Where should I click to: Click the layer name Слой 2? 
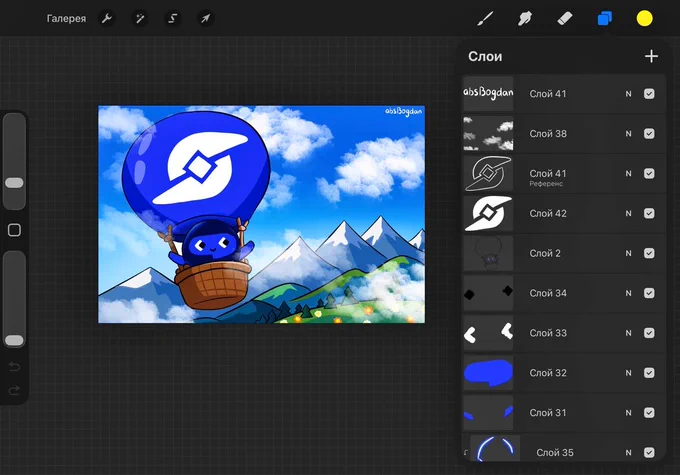point(545,253)
